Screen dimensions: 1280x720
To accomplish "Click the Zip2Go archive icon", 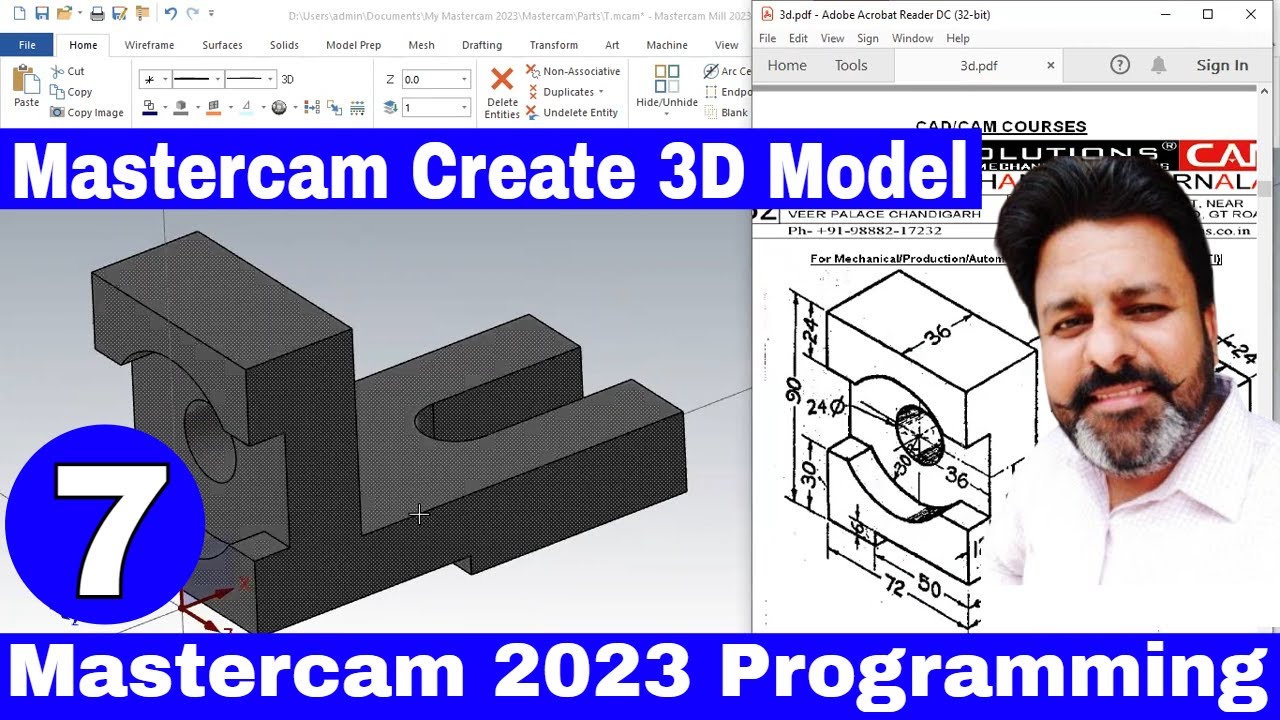I will pos(142,13).
